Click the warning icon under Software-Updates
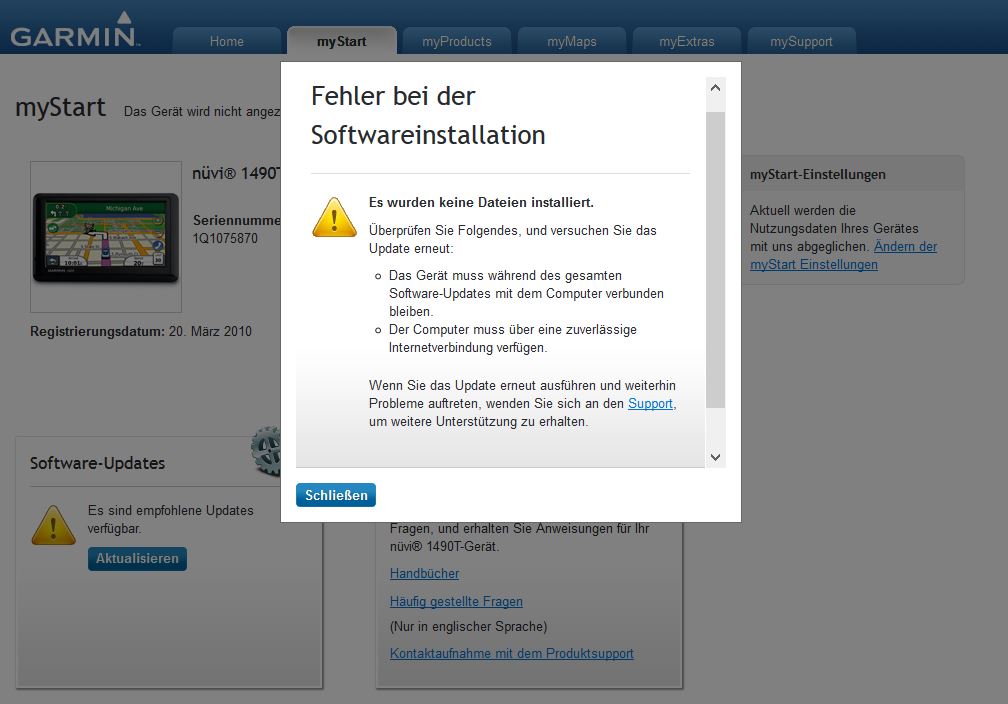 pos(53,525)
